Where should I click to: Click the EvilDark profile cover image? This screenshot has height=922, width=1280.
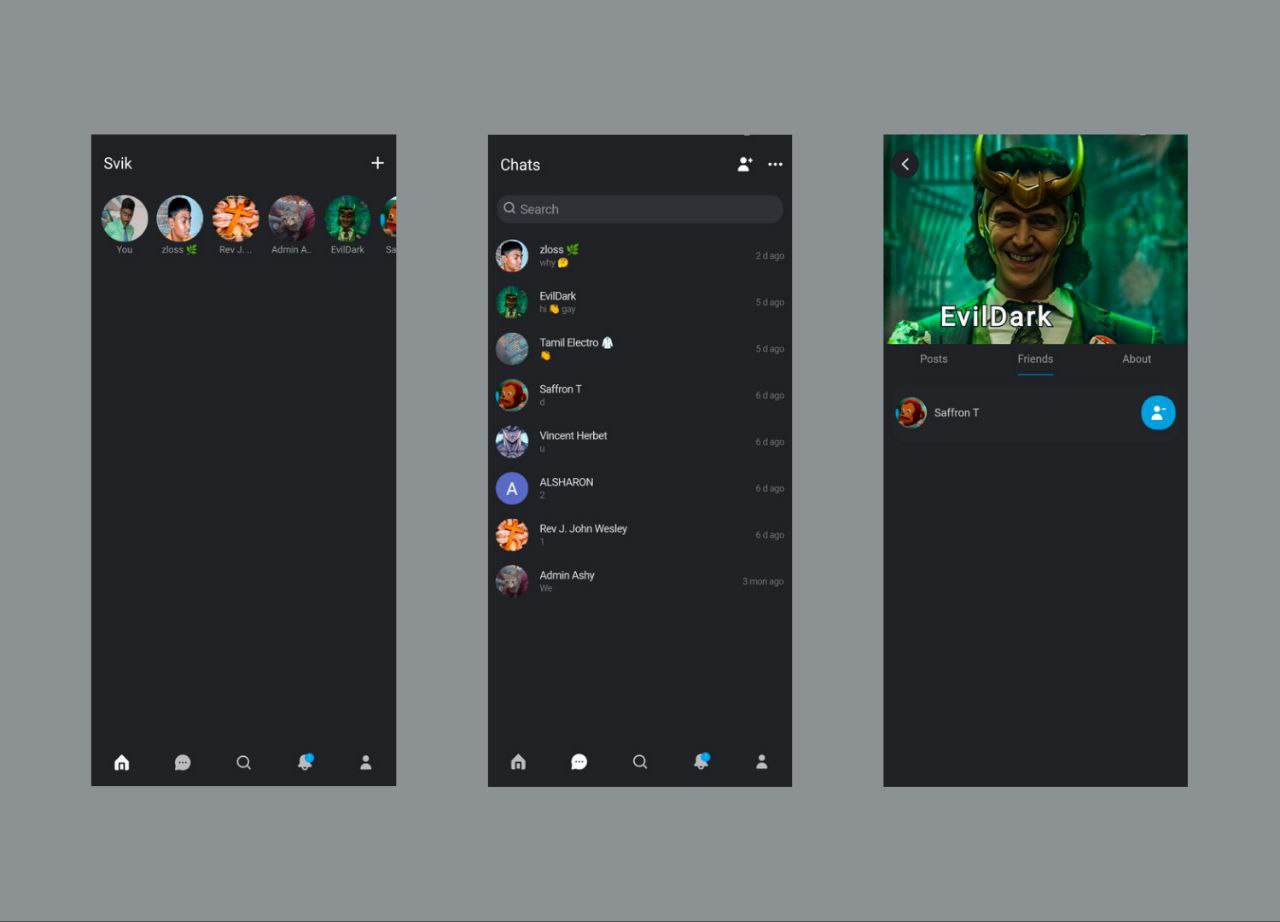(1035, 240)
